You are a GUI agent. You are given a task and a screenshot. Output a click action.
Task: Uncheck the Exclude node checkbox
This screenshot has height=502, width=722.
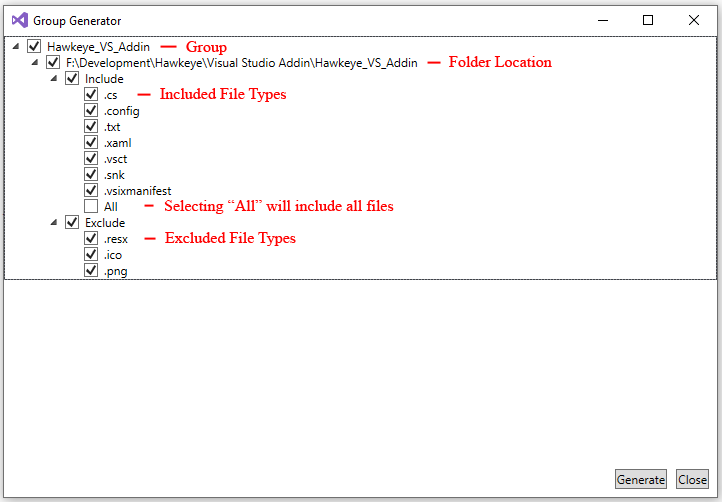click(72, 222)
